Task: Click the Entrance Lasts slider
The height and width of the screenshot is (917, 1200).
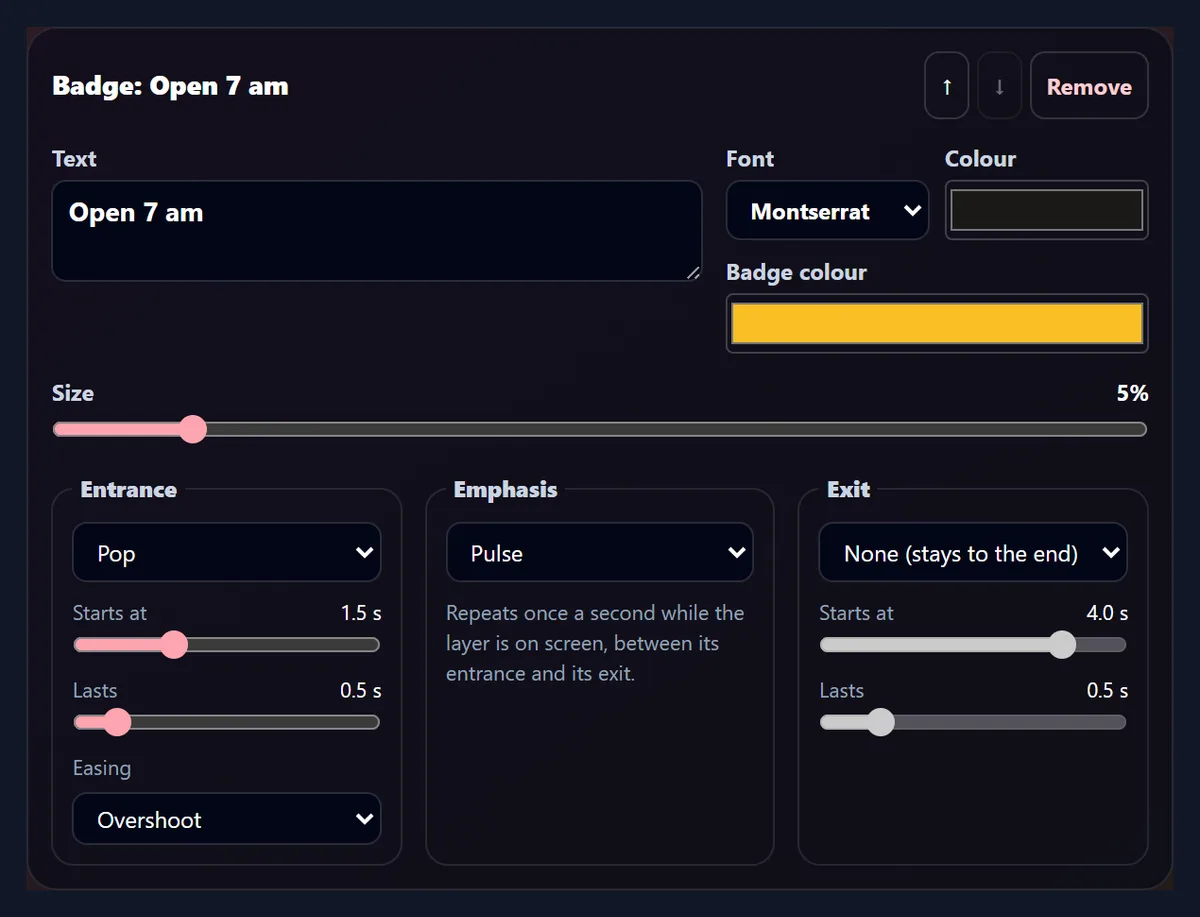Action: [227, 722]
